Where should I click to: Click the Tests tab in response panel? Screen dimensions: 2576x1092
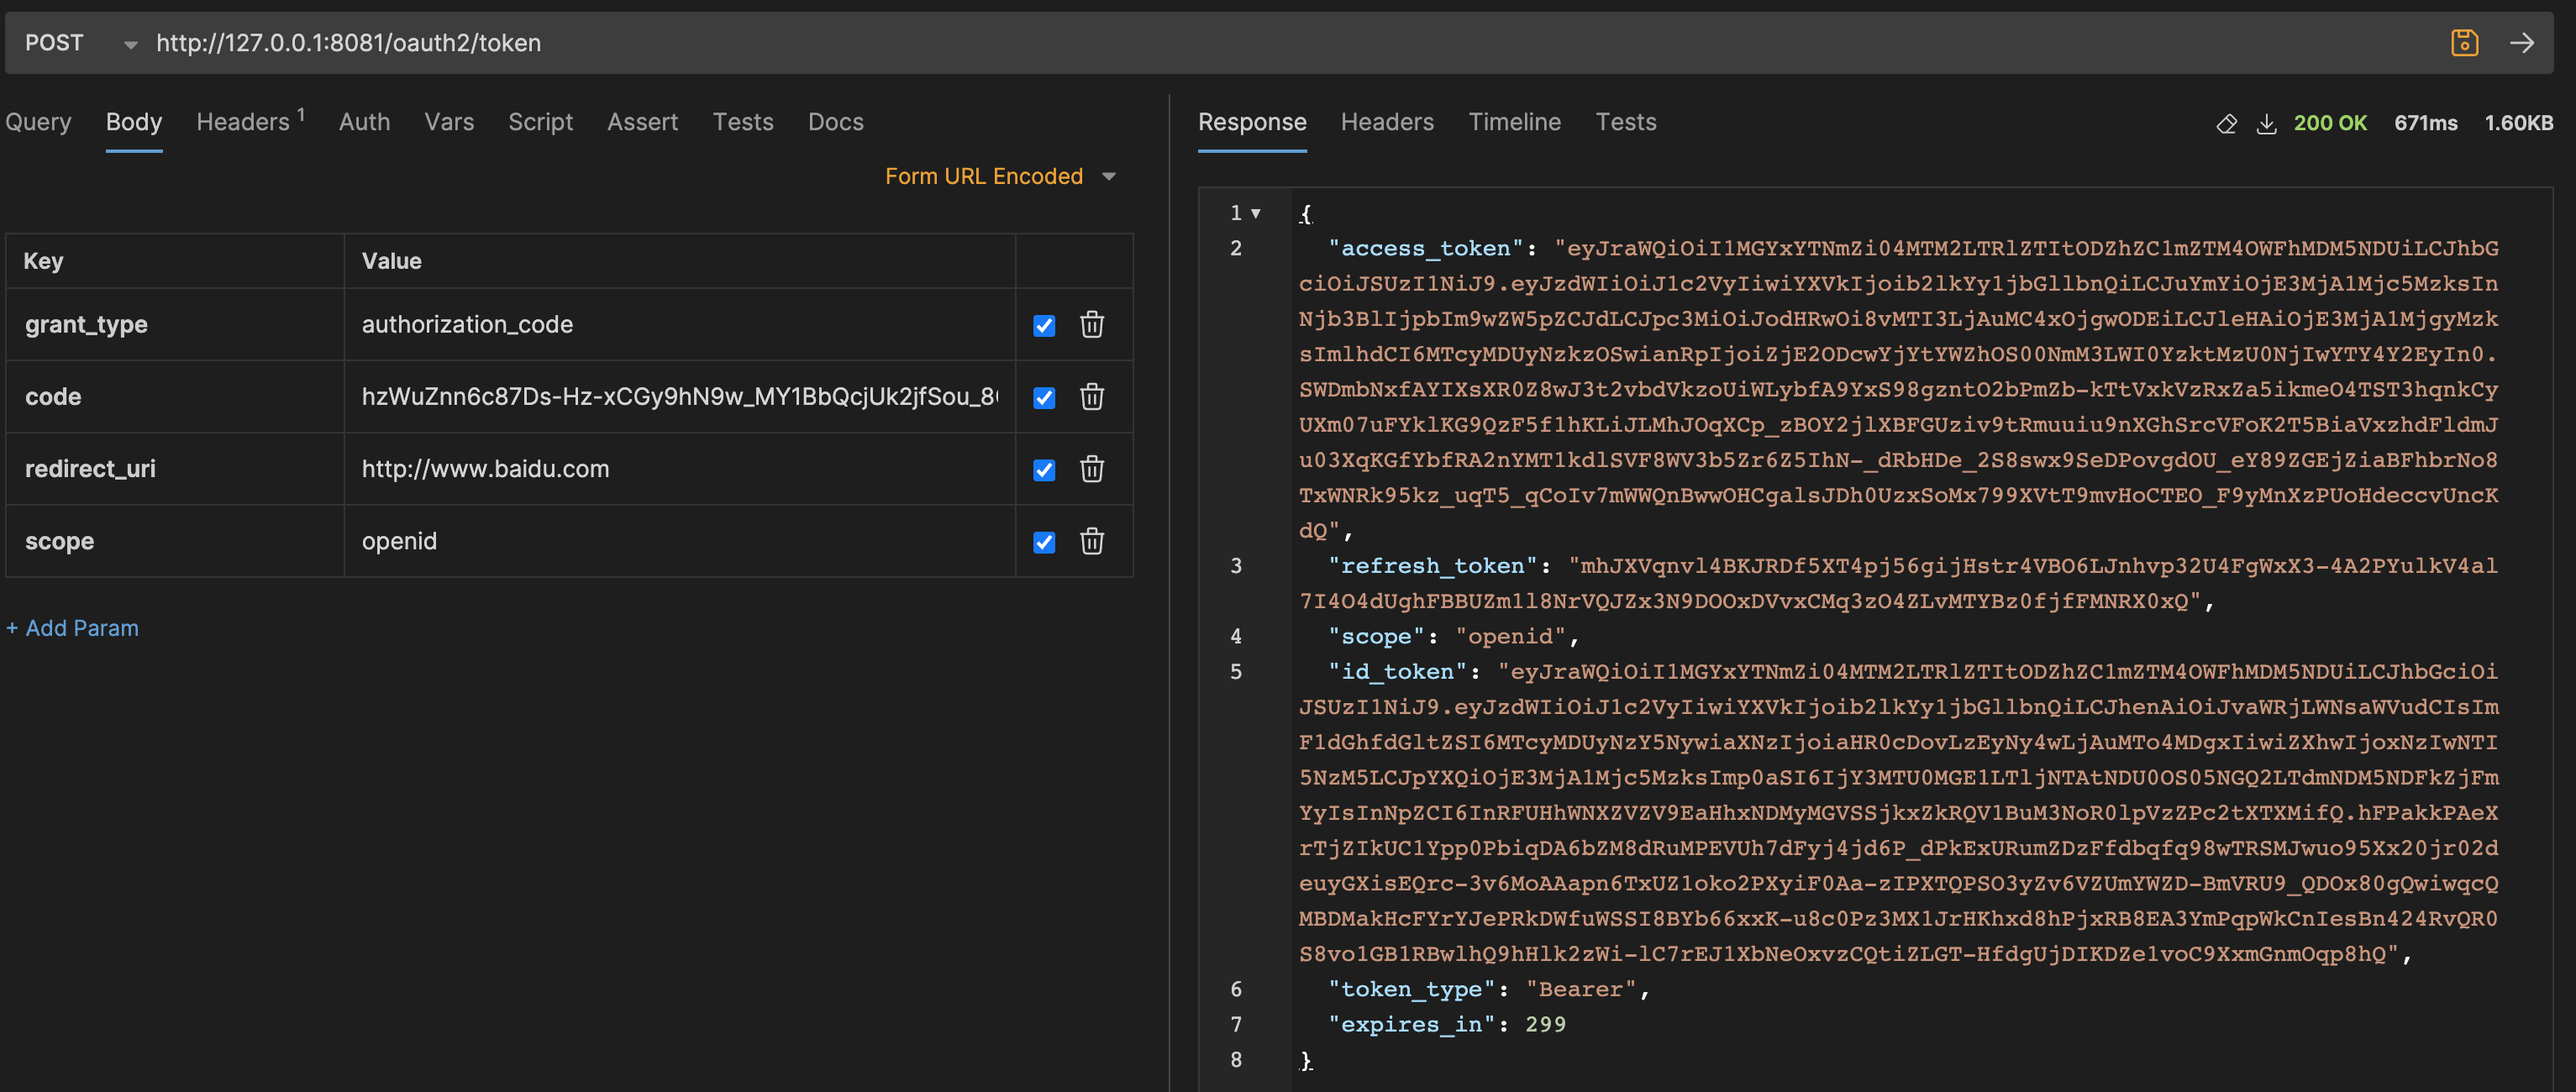[x=1627, y=120]
